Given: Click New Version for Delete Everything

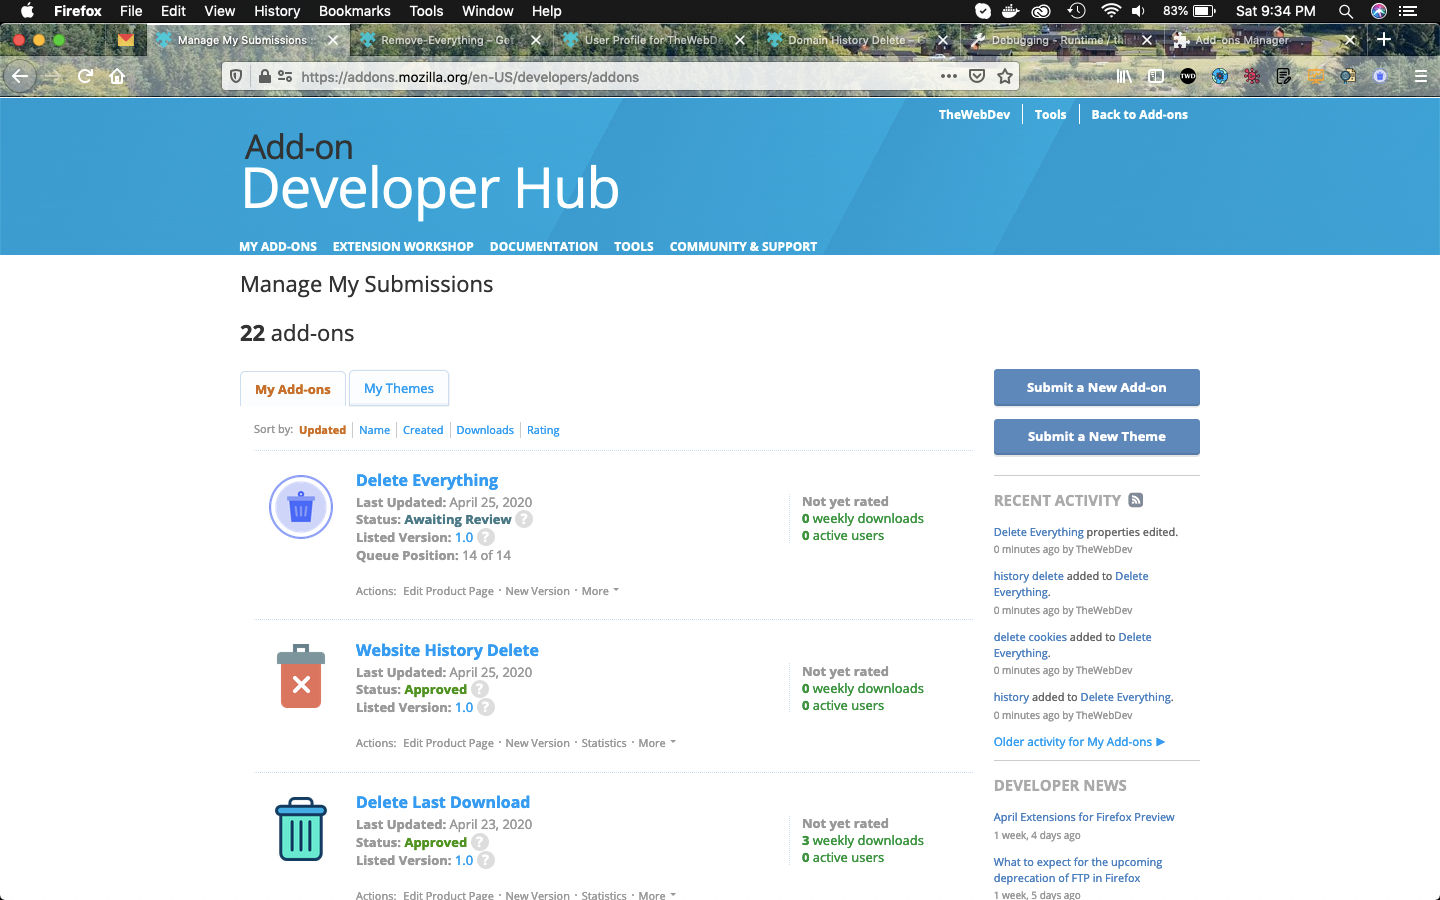Looking at the screenshot, I should pyautogui.click(x=537, y=591).
